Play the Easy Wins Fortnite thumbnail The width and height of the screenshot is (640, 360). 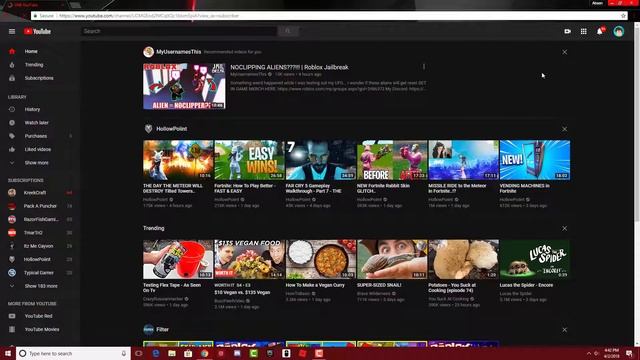click(249, 160)
